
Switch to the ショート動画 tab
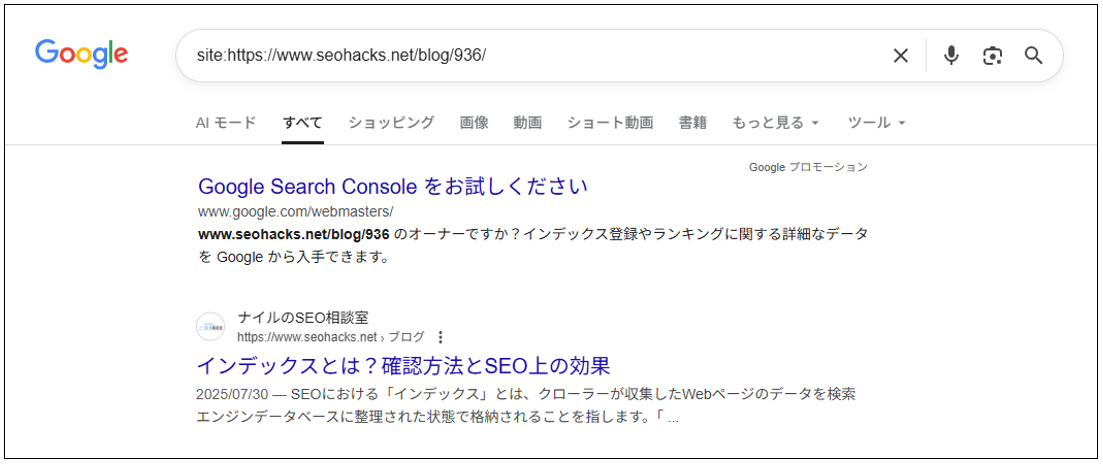pos(610,123)
